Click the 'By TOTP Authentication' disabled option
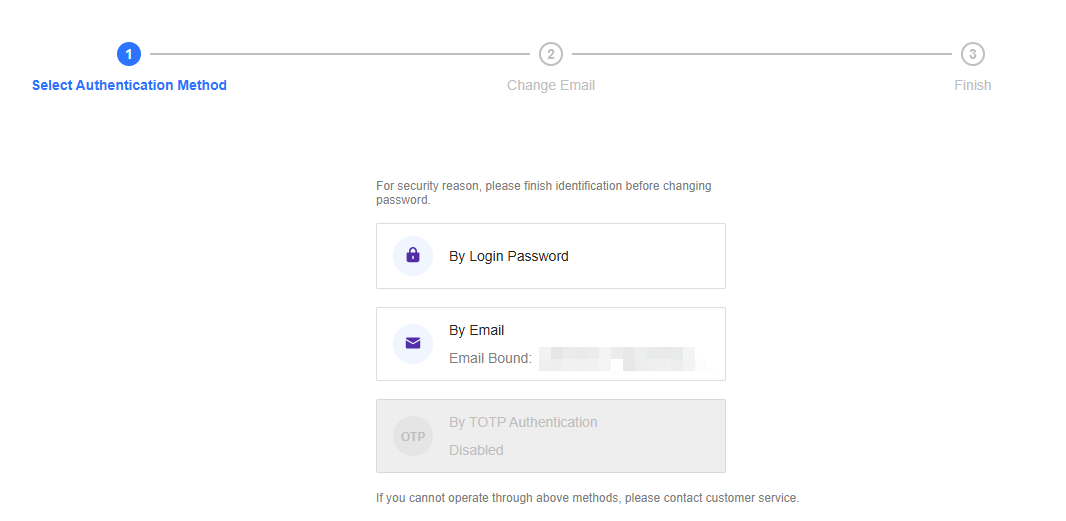This screenshot has height=521, width=1066. click(523, 422)
